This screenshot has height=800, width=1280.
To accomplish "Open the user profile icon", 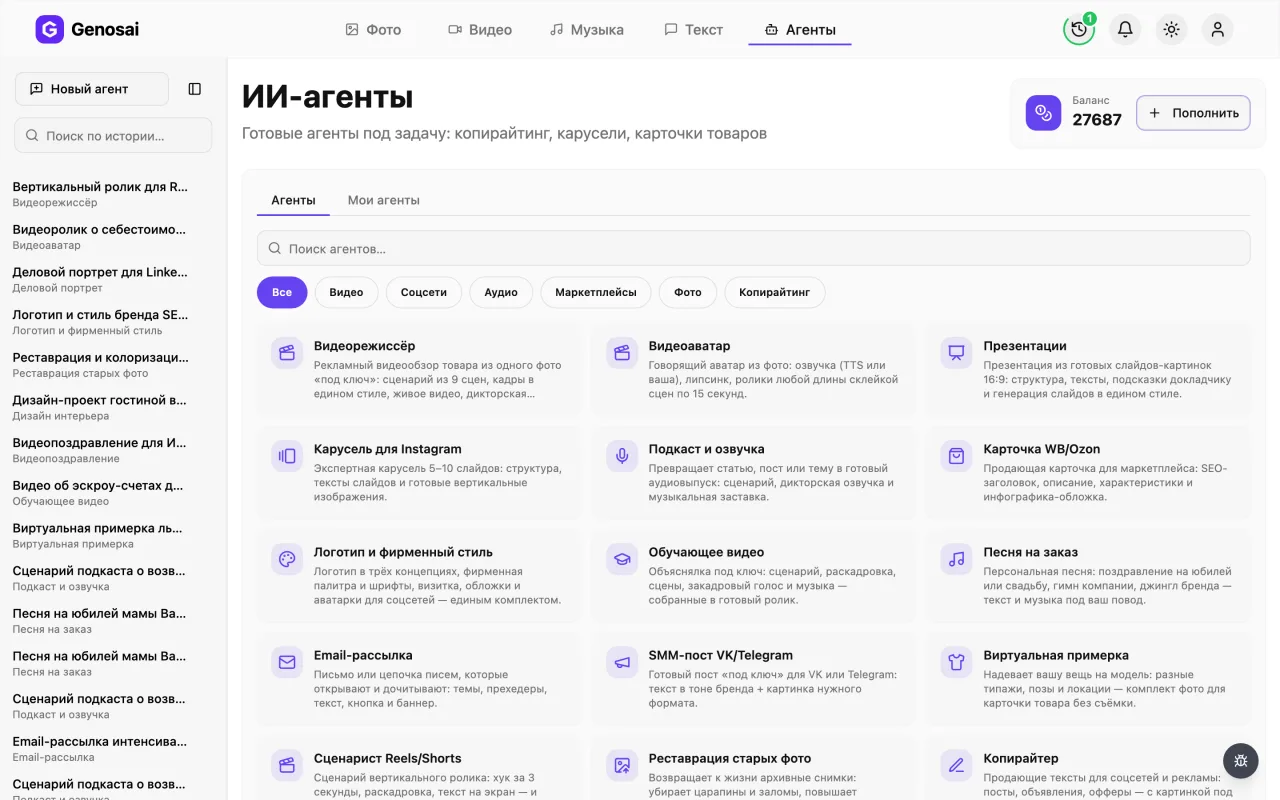I will click(1217, 29).
